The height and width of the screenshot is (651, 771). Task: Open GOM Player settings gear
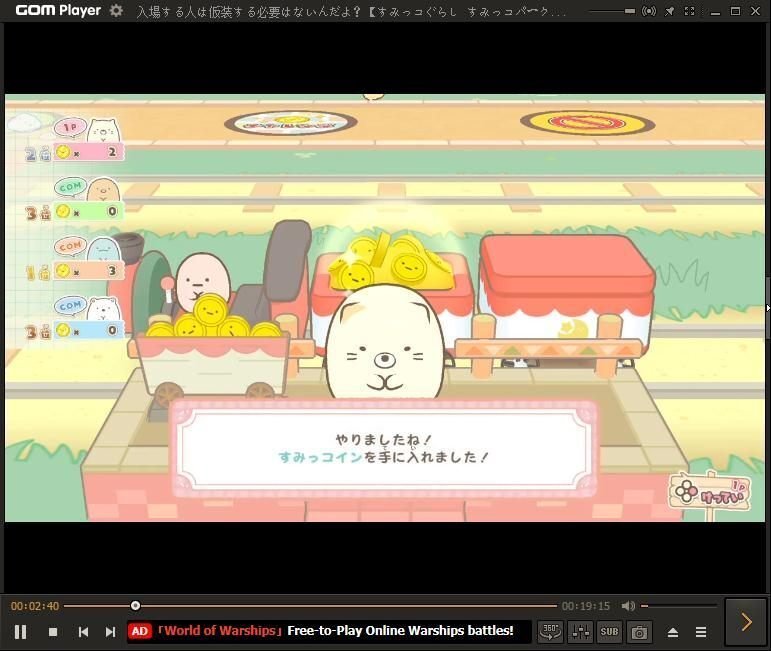[116, 10]
